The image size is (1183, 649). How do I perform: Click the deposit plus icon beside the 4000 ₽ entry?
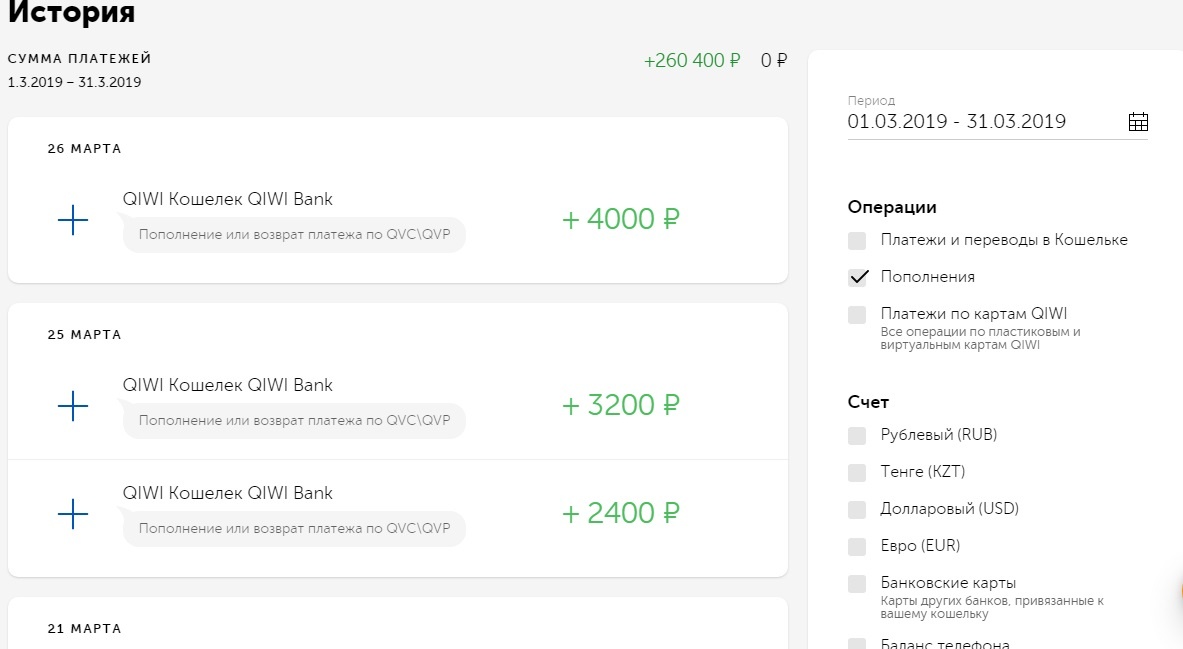(x=72, y=220)
